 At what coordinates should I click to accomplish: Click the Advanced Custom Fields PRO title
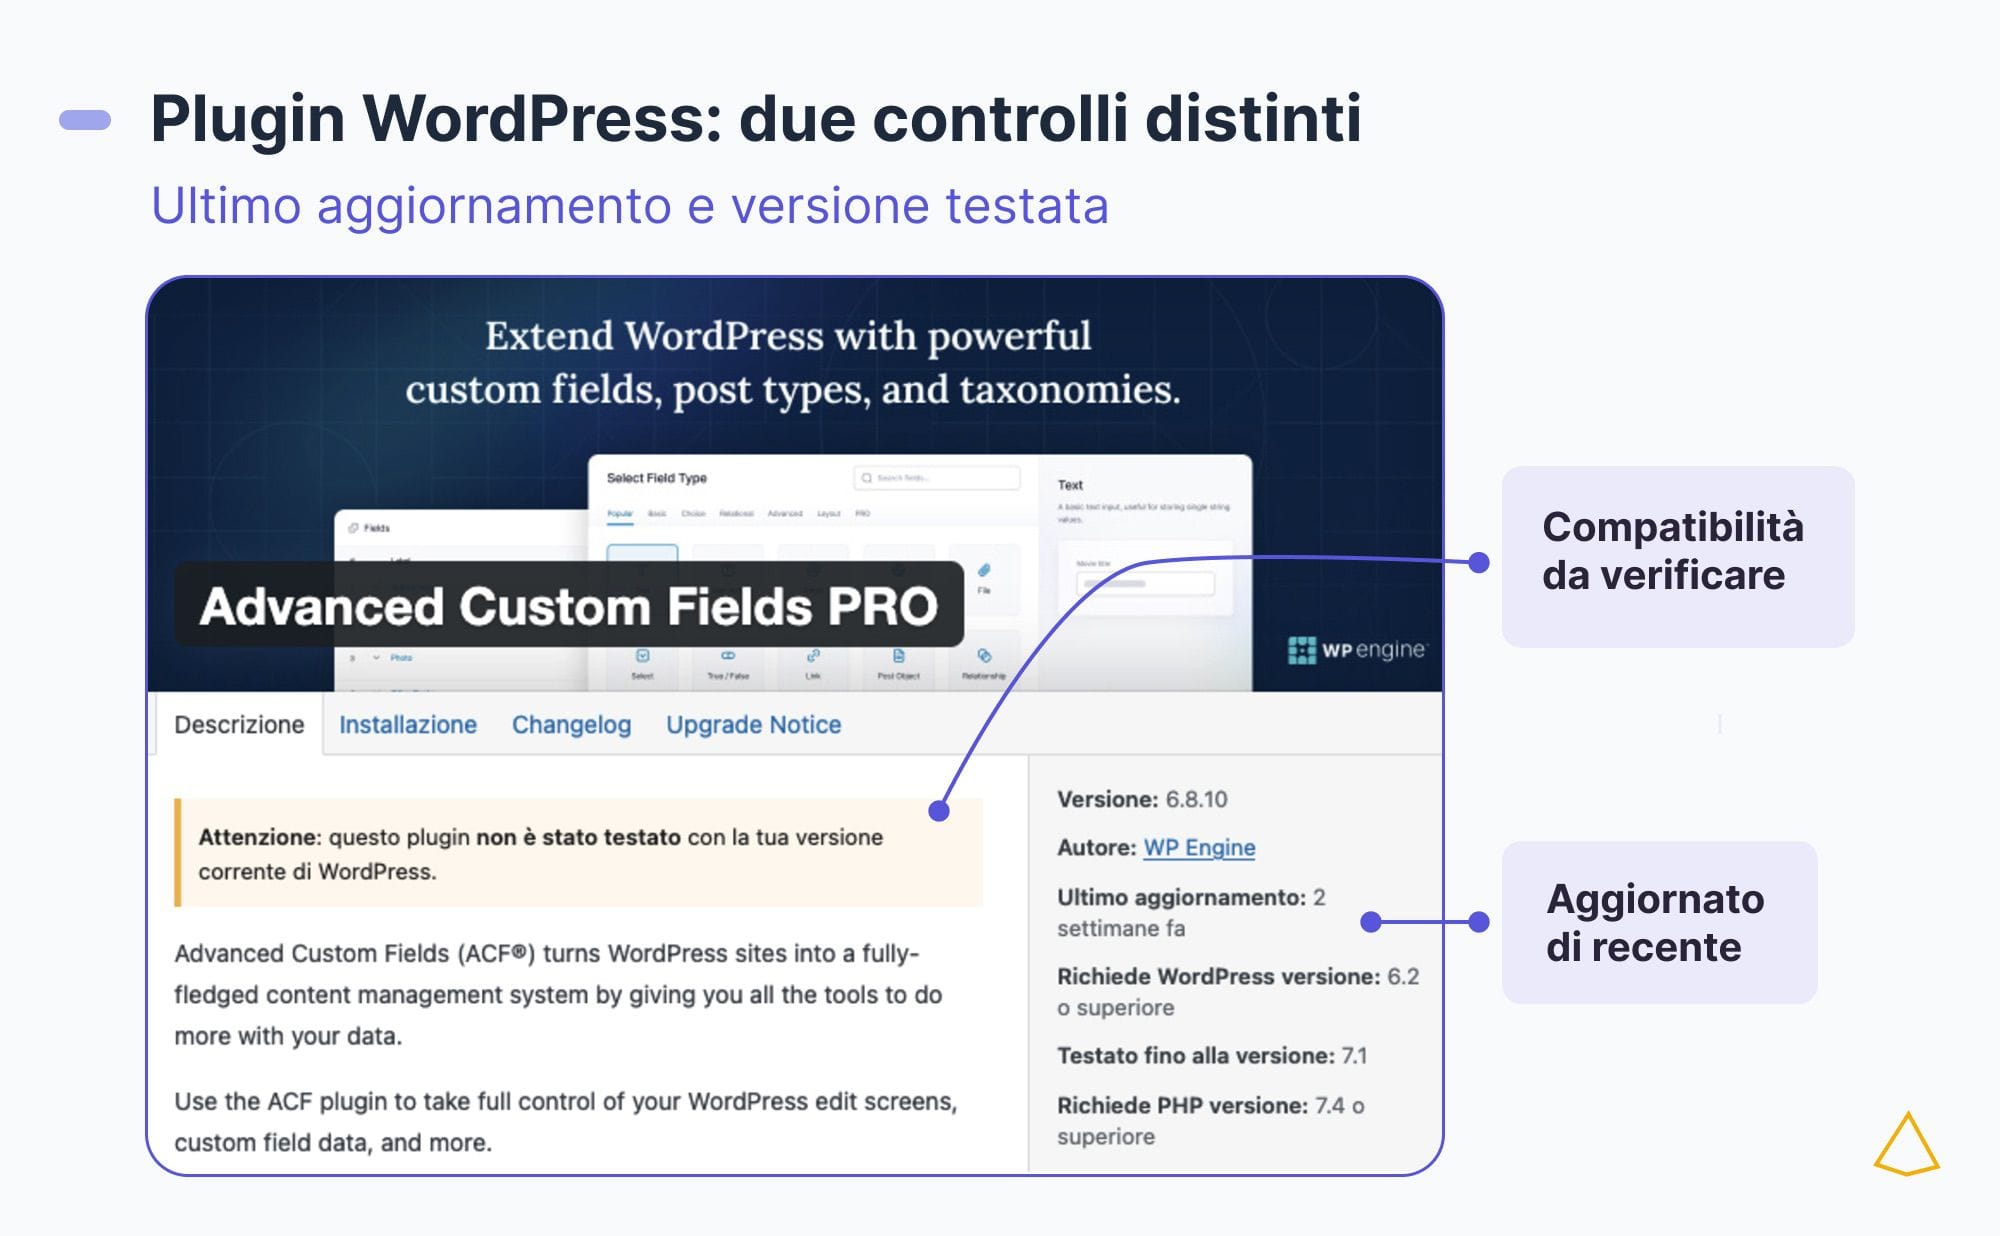(568, 606)
